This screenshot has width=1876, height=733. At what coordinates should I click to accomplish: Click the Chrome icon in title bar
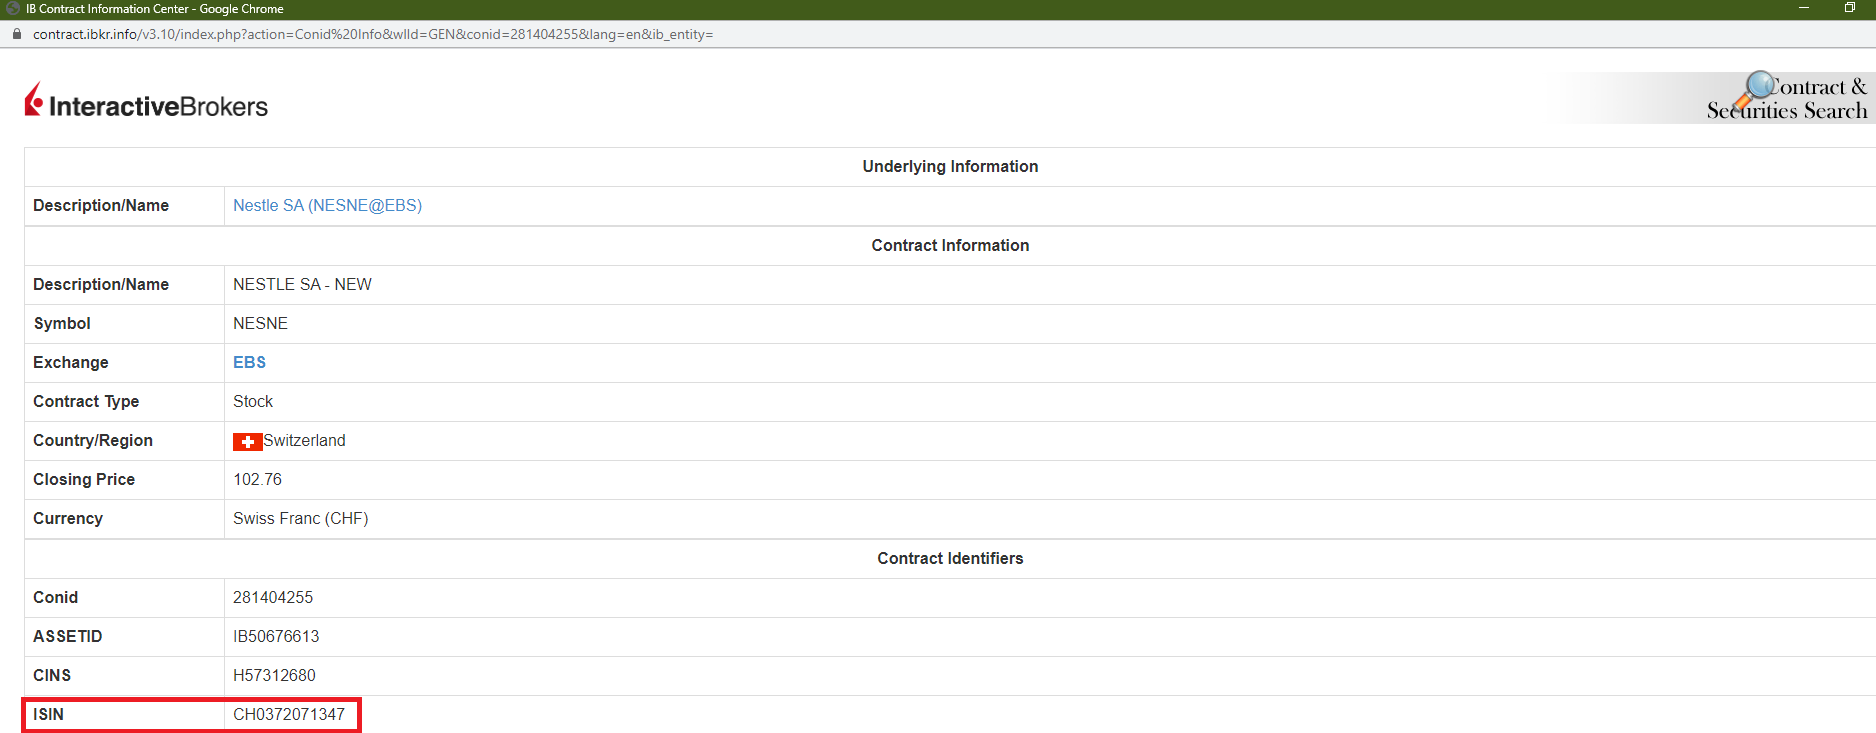pyautogui.click(x=13, y=9)
